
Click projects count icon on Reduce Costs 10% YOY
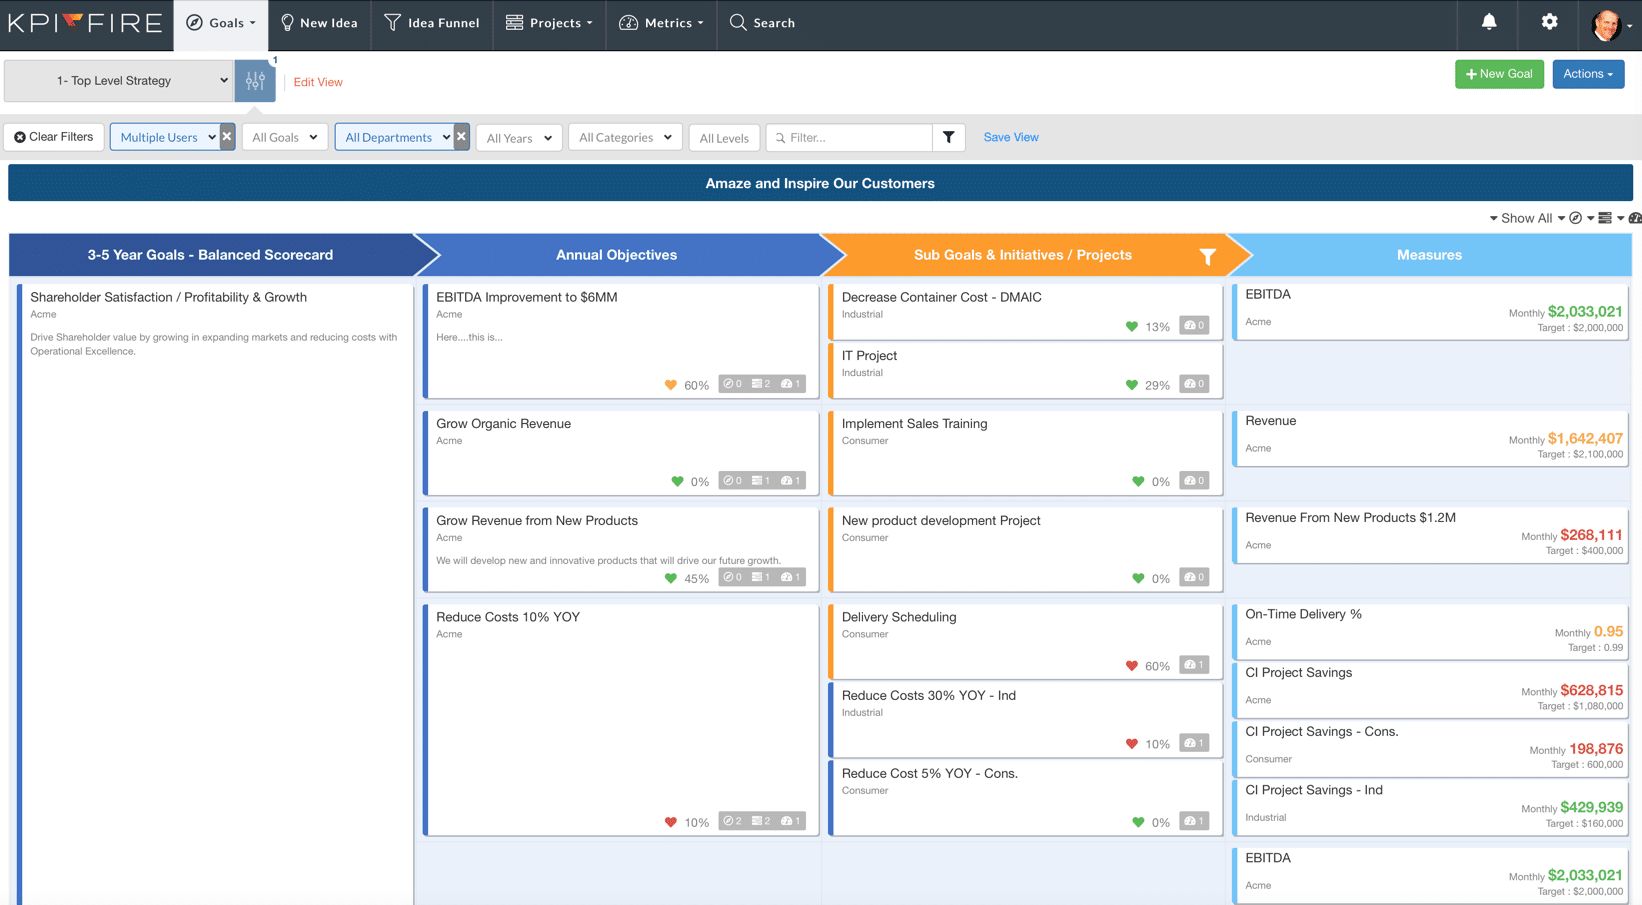coord(761,821)
